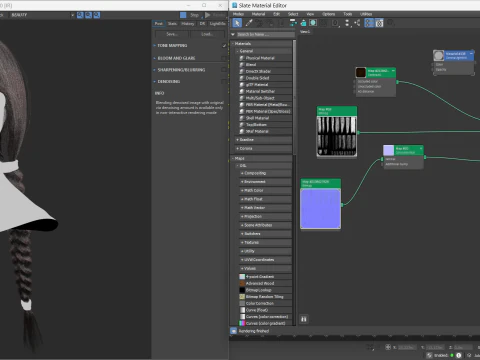Switch to the Stats tab
This screenshot has width=480, height=360.
[172, 24]
